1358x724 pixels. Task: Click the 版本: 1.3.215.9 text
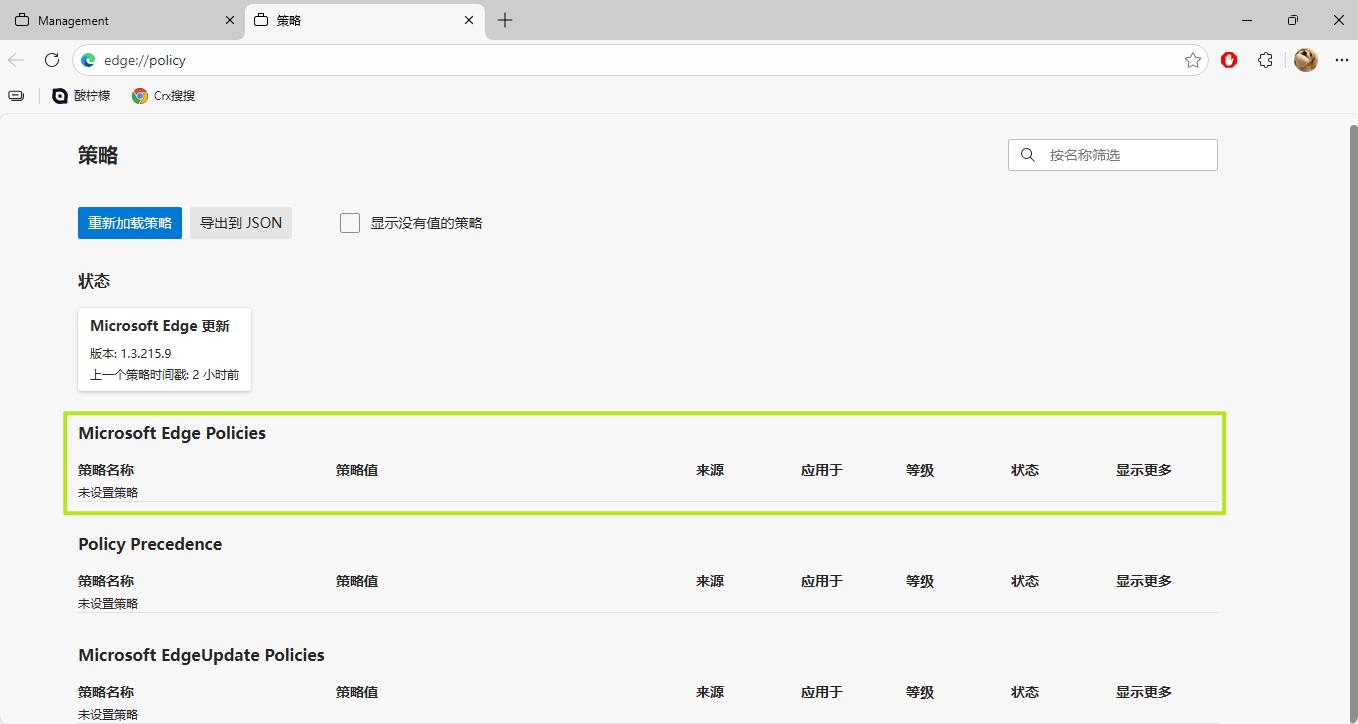point(131,353)
